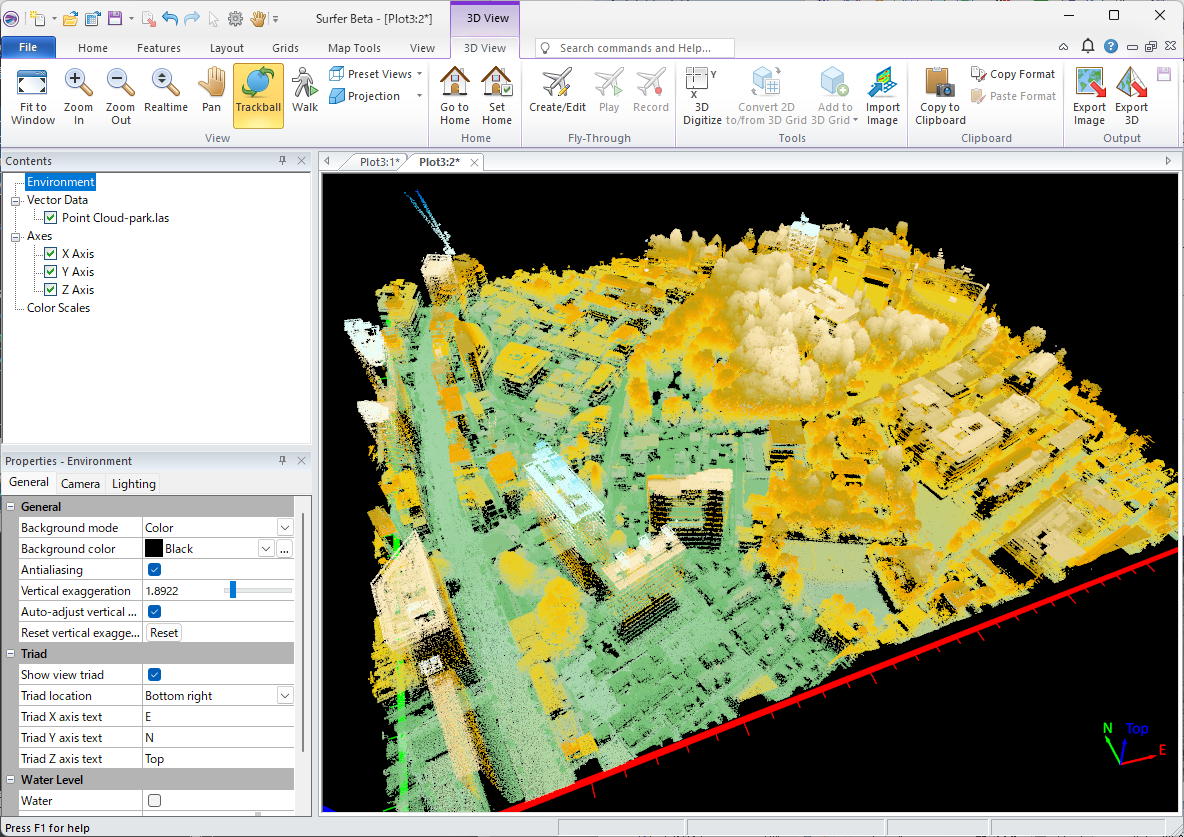
Task: Toggle the Z Axis checkbox
Action: (51, 290)
